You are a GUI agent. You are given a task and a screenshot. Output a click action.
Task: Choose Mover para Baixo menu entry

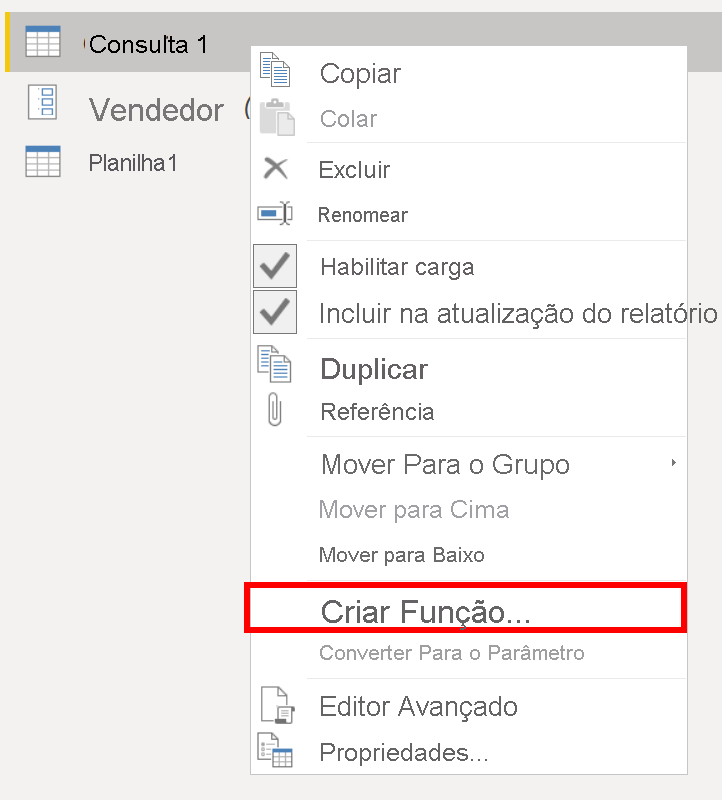[401, 555]
